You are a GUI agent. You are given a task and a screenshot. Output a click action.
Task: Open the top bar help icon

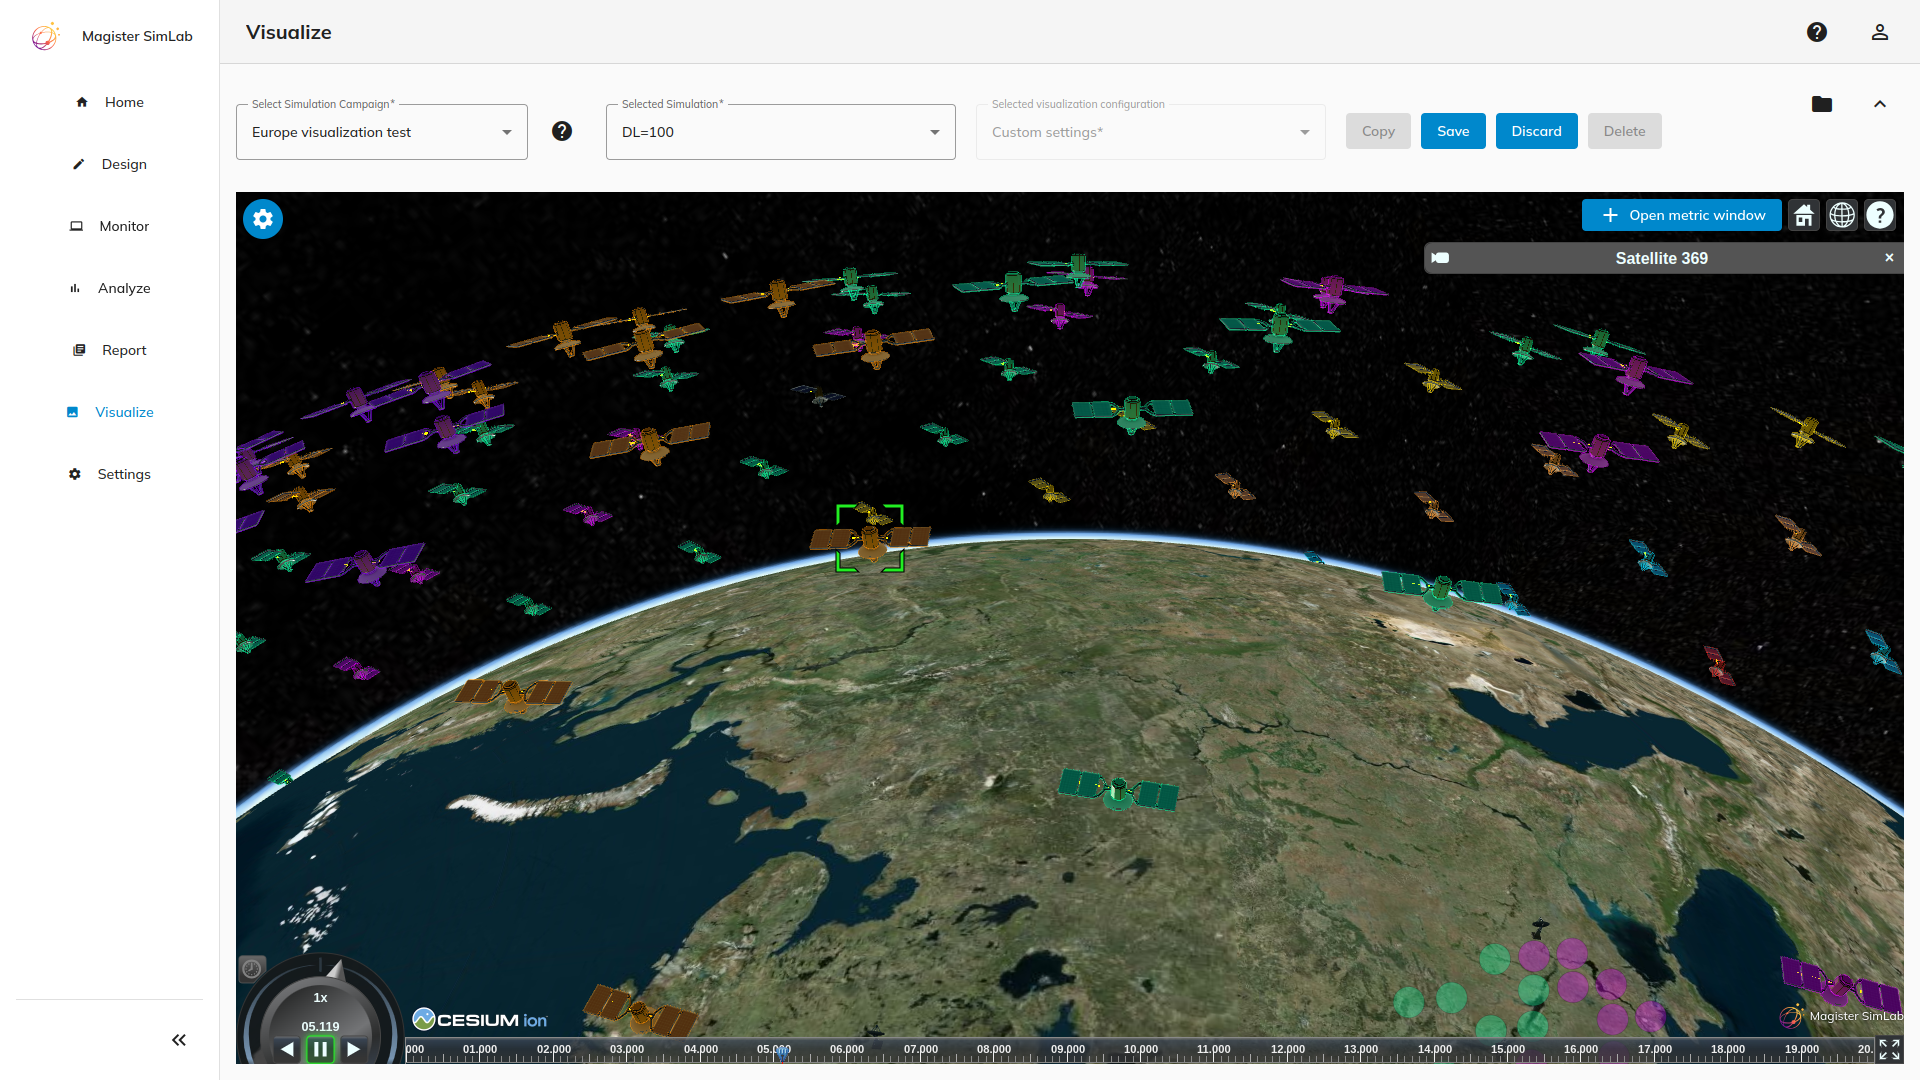point(1817,32)
